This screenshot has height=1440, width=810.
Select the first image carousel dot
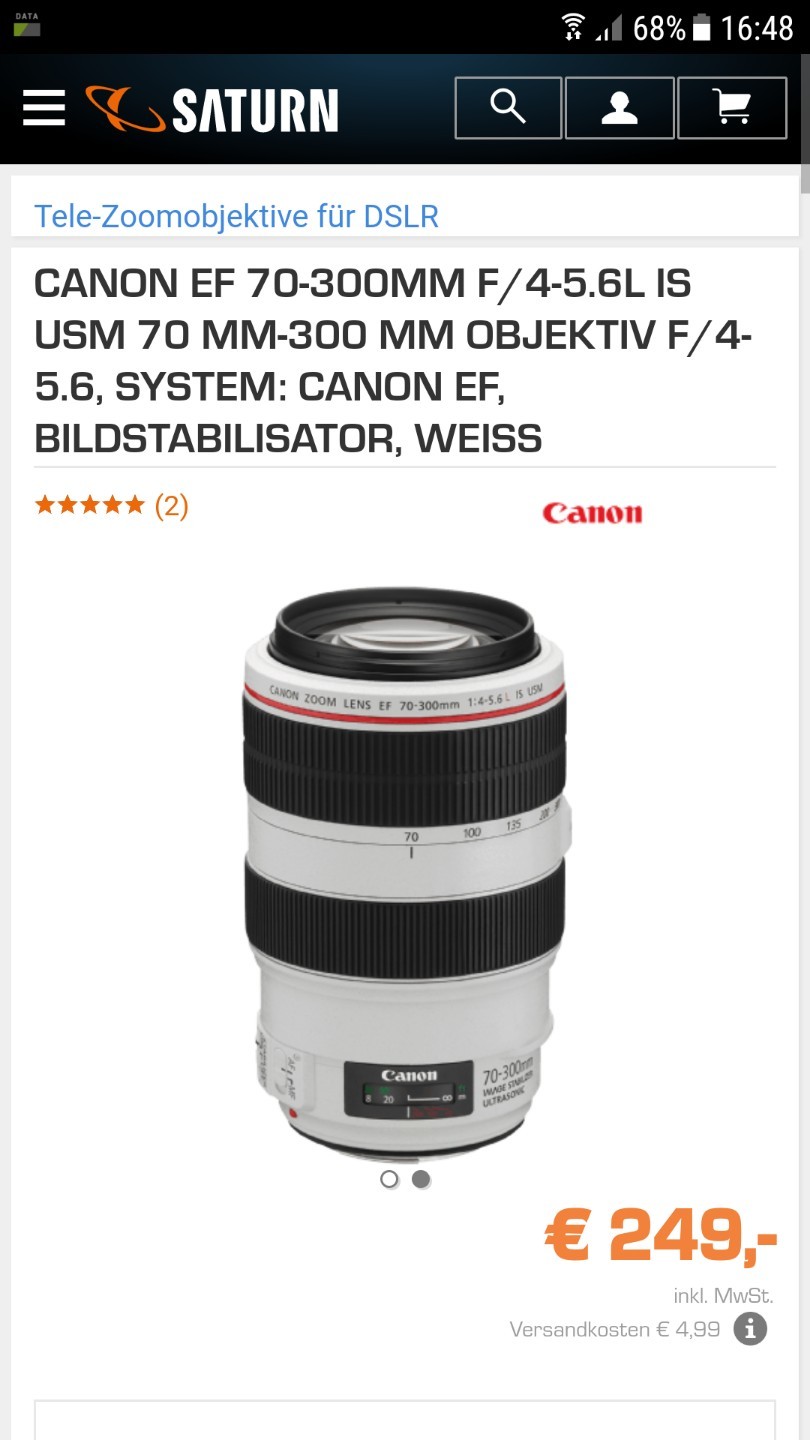point(389,1179)
